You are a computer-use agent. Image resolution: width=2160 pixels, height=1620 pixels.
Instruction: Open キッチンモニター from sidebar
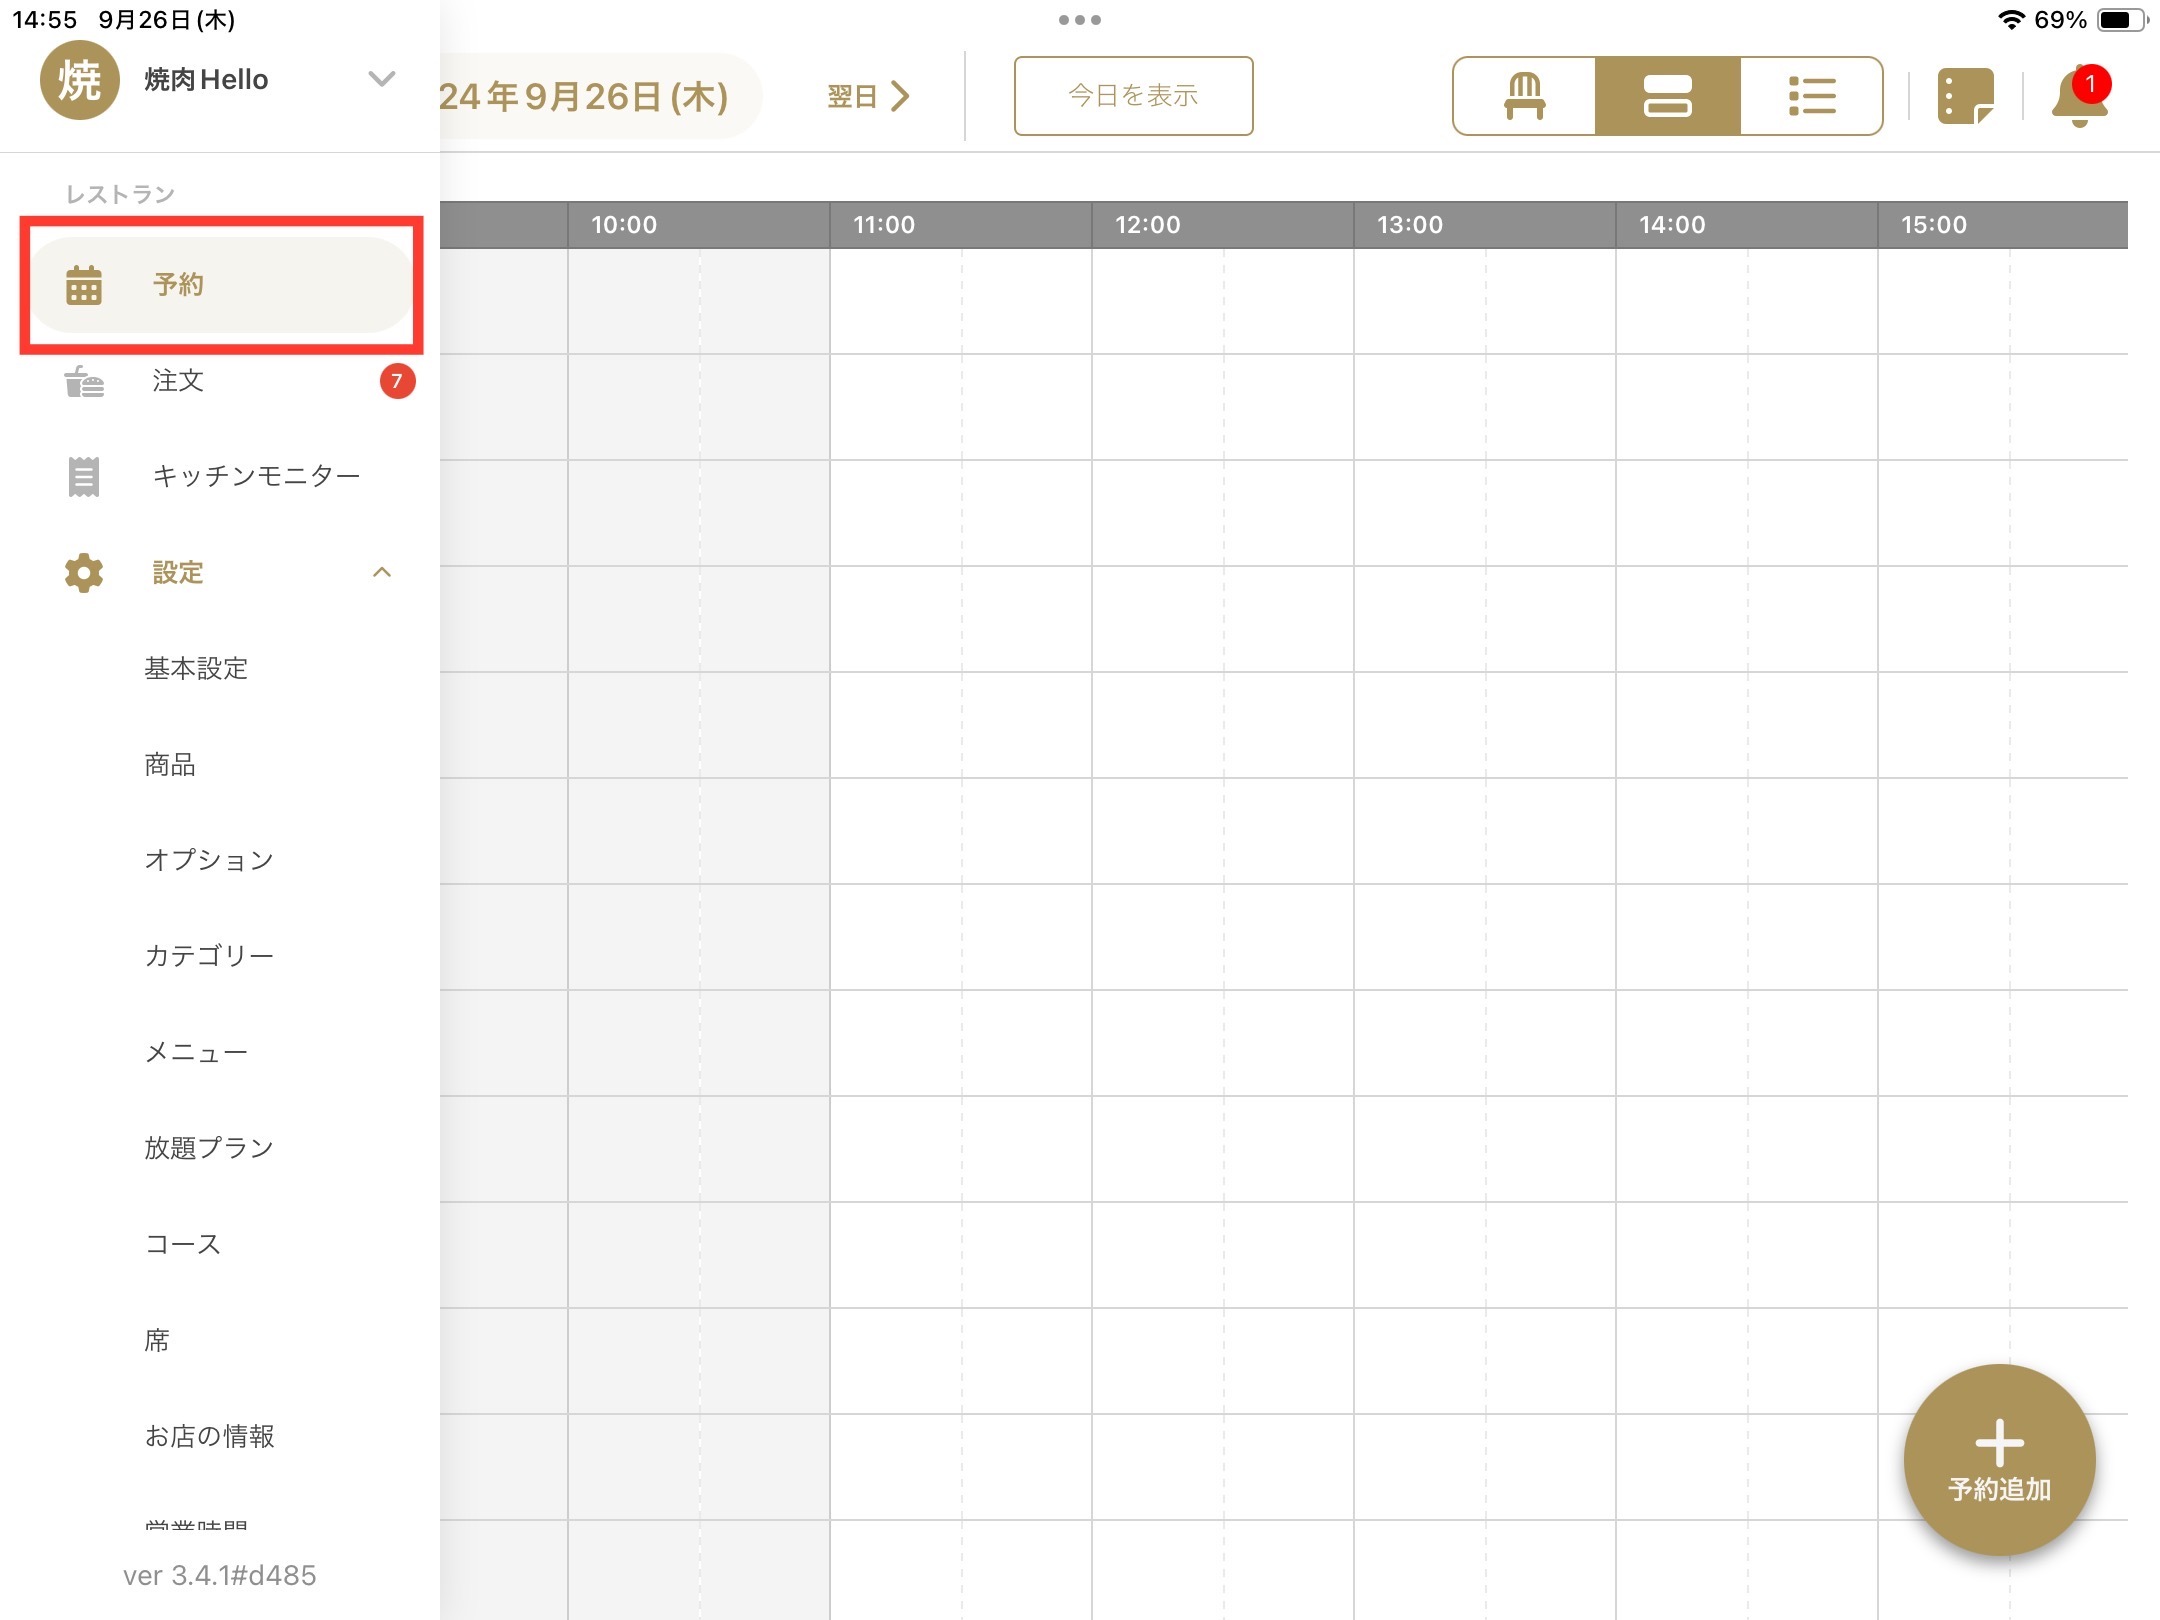[255, 476]
